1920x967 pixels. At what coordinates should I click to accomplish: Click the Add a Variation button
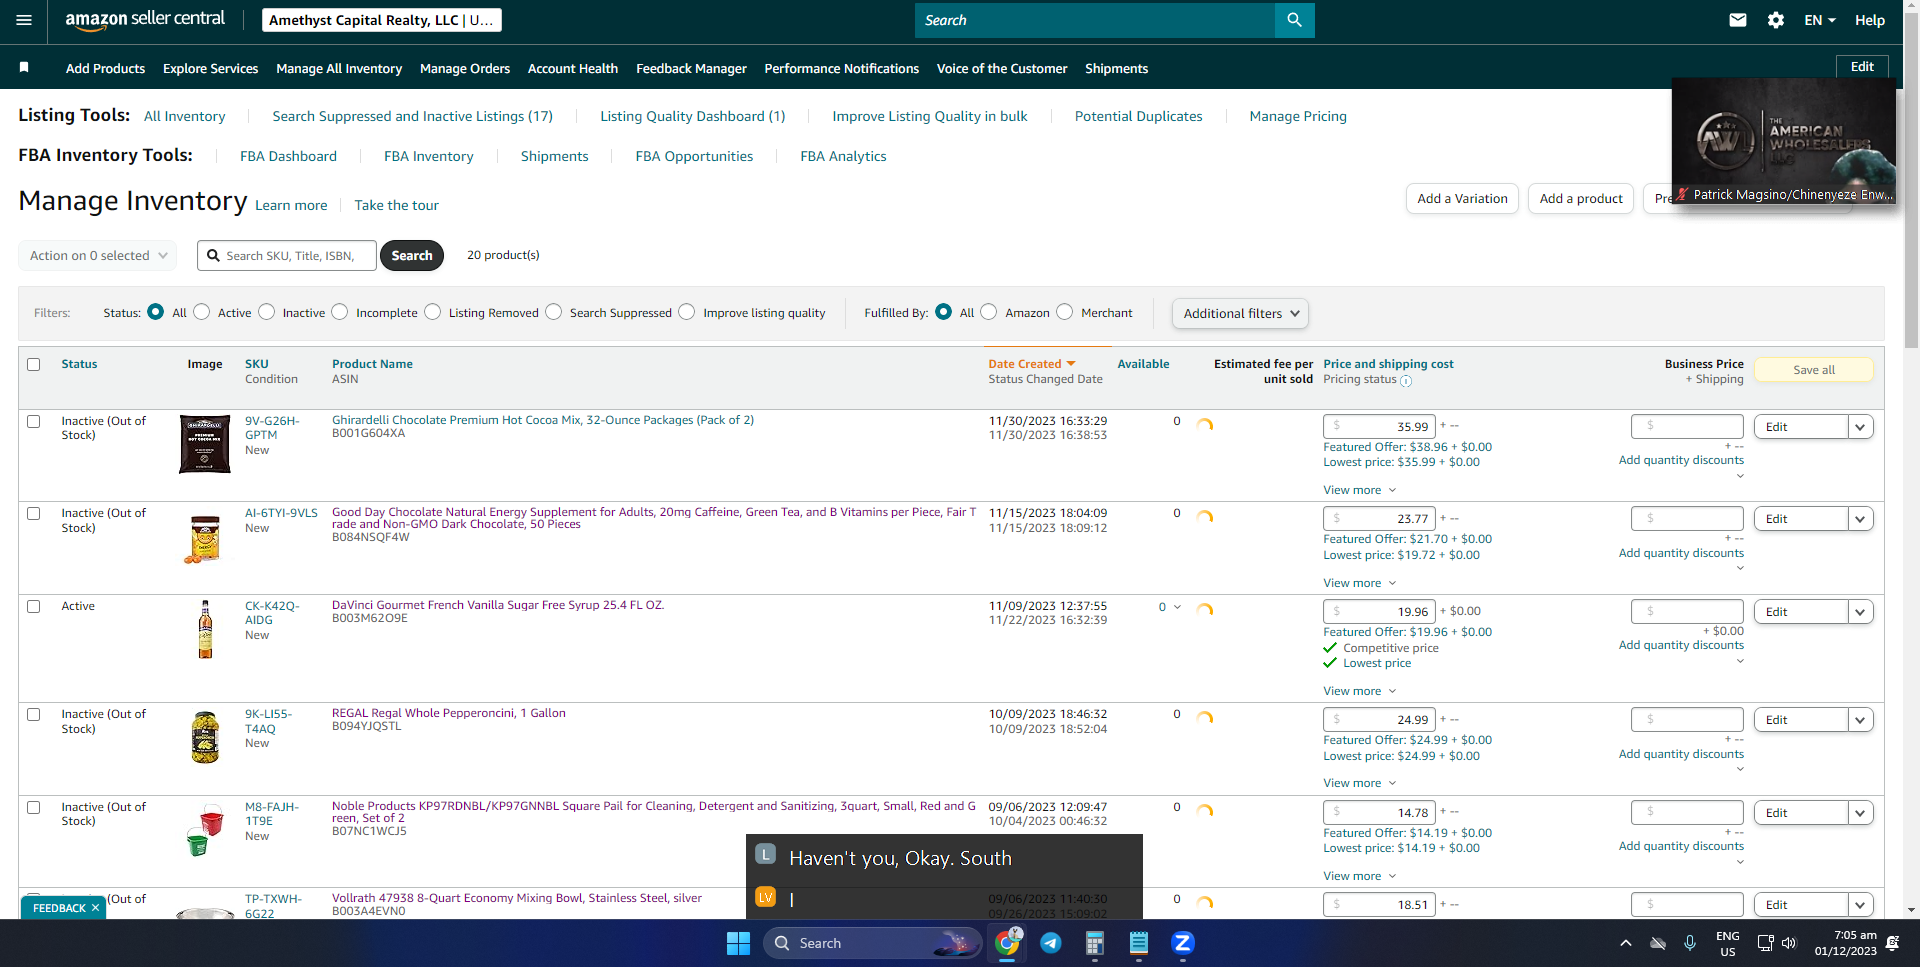point(1462,198)
